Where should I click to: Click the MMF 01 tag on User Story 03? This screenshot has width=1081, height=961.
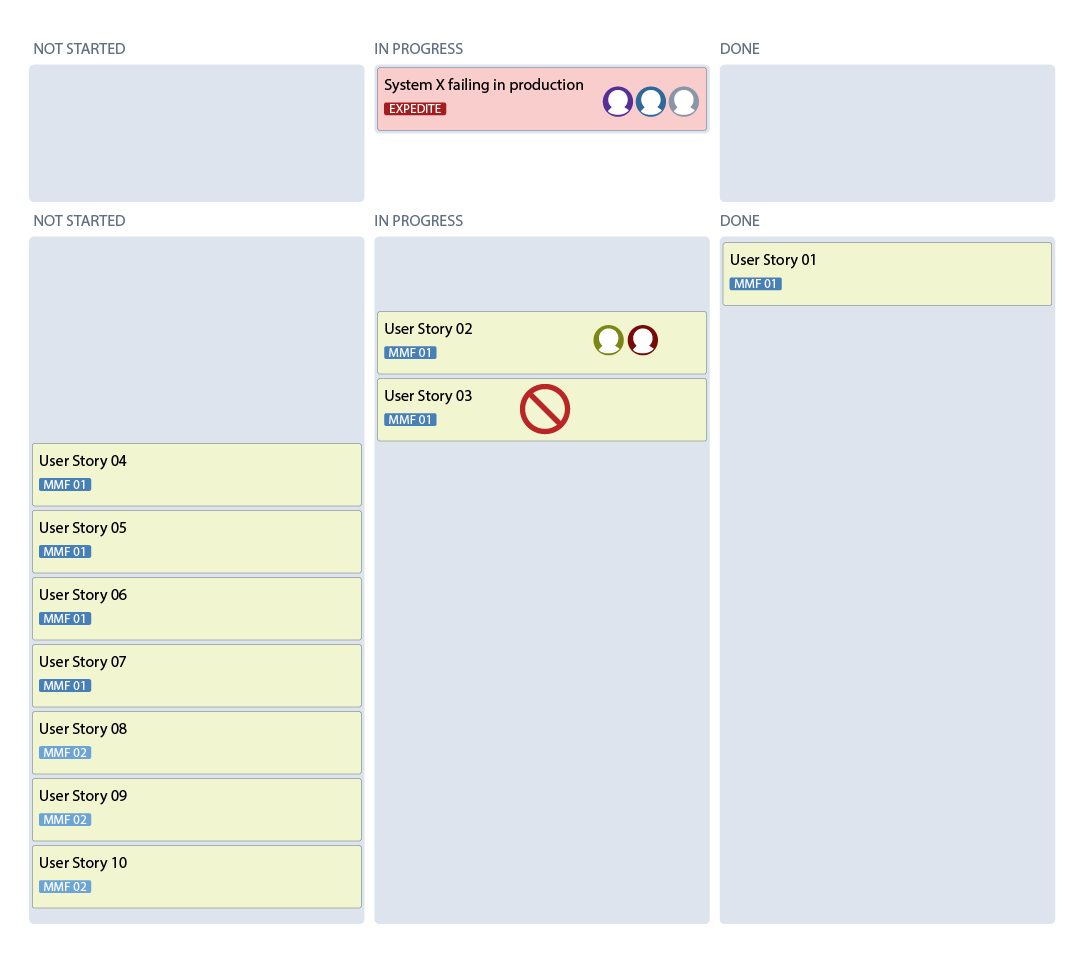coord(410,419)
